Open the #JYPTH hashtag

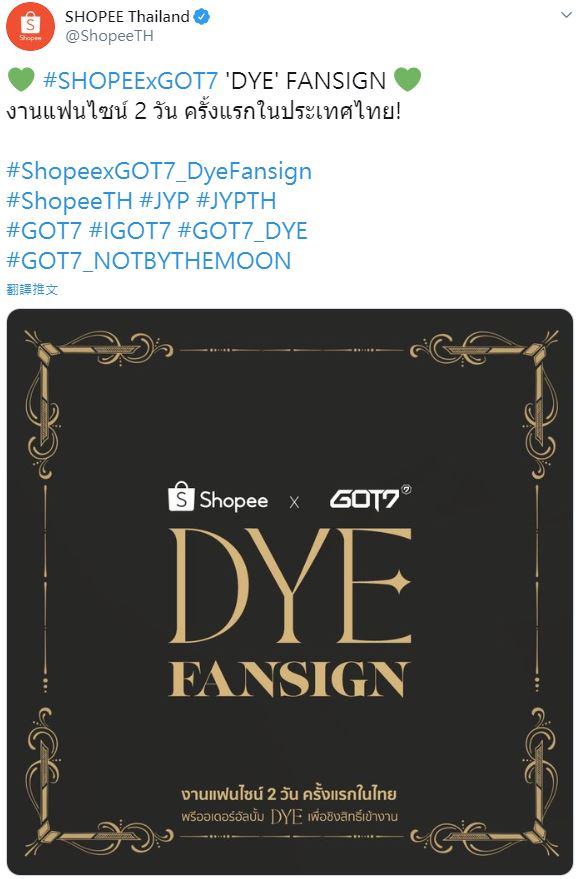click(x=237, y=201)
